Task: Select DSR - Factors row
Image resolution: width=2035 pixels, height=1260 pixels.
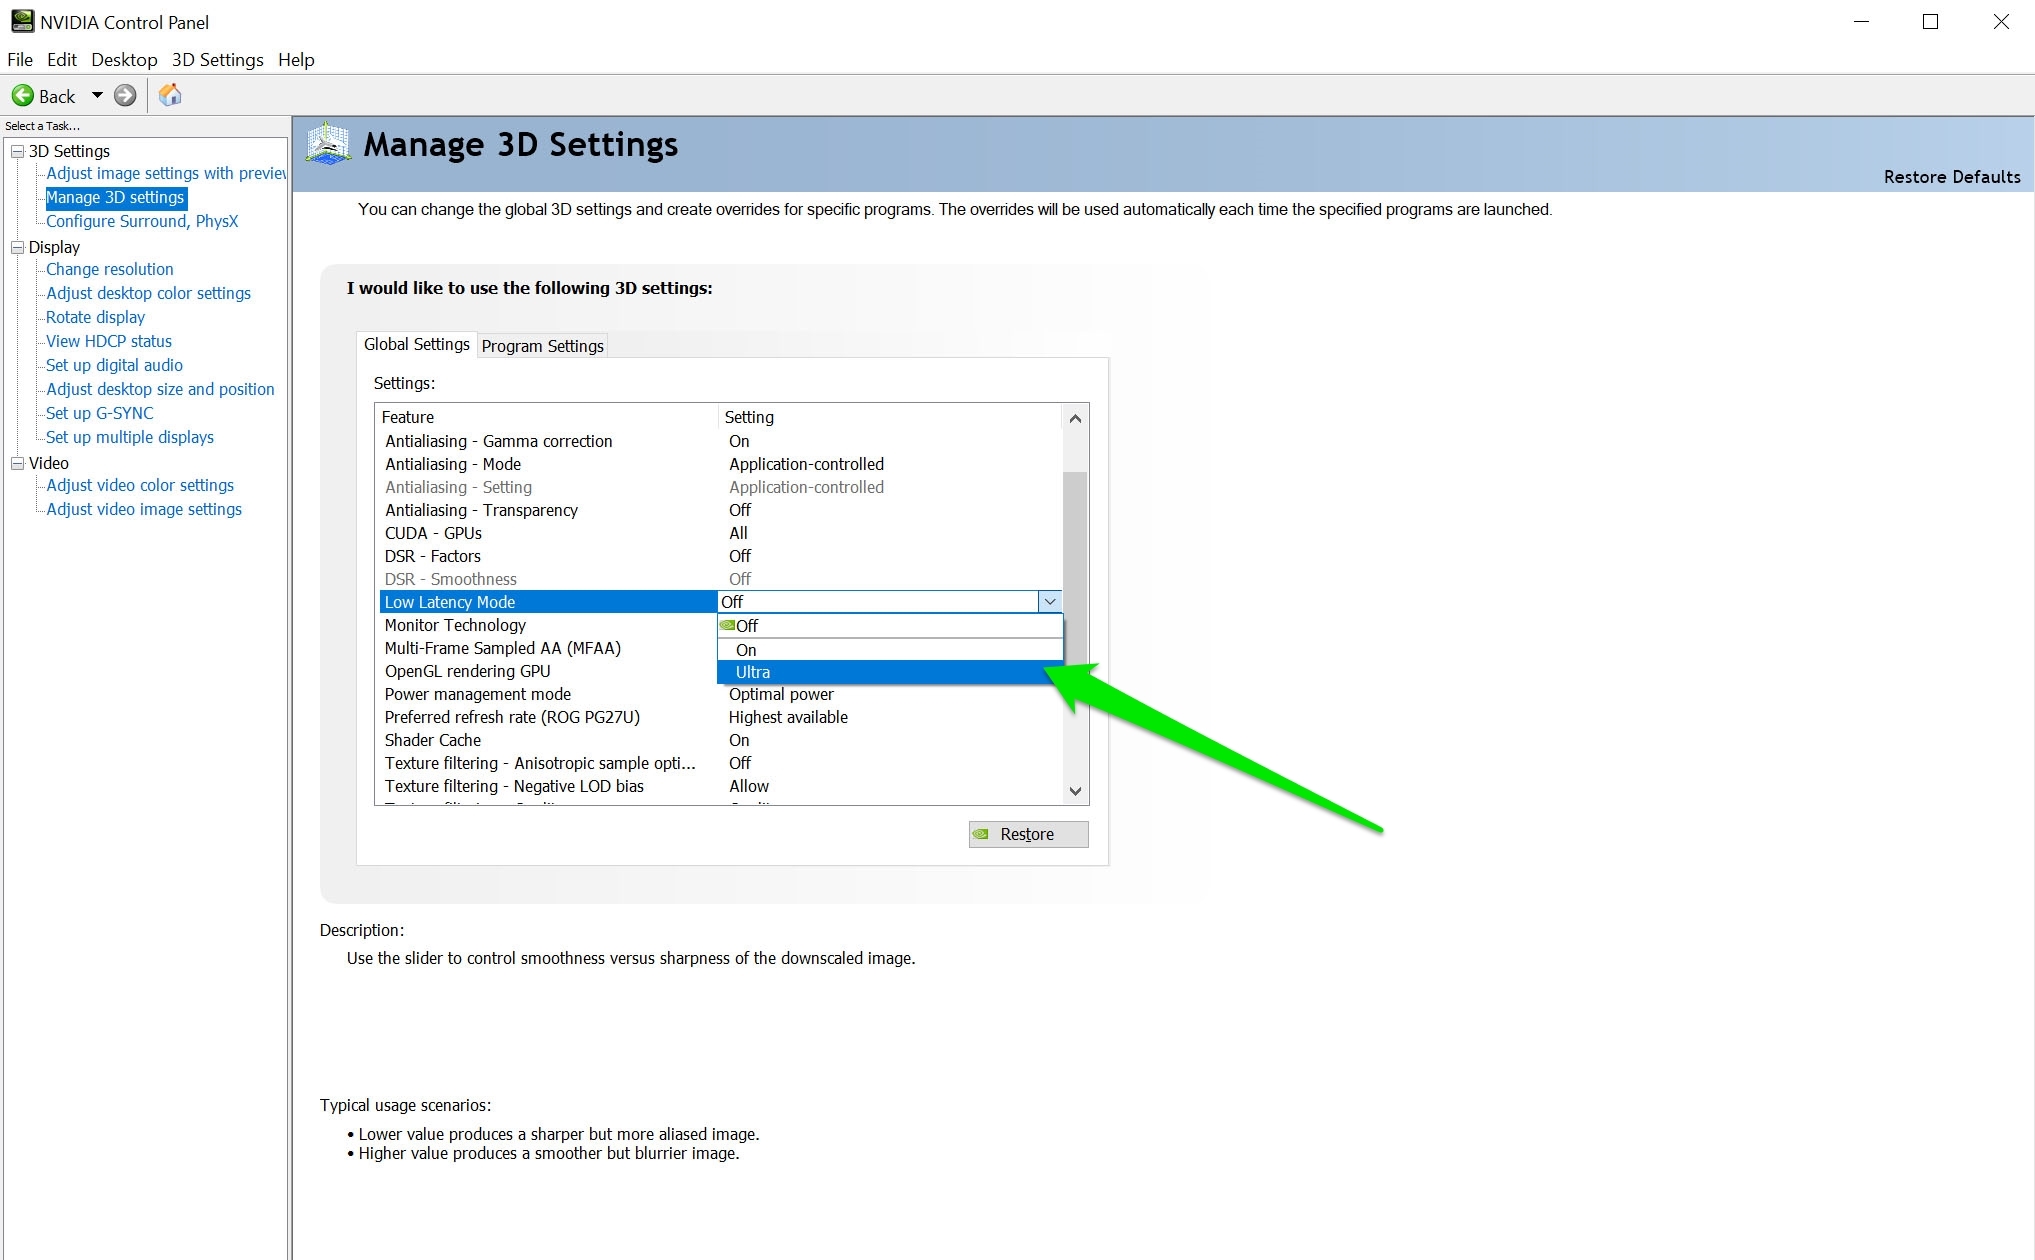Action: (719, 556)
